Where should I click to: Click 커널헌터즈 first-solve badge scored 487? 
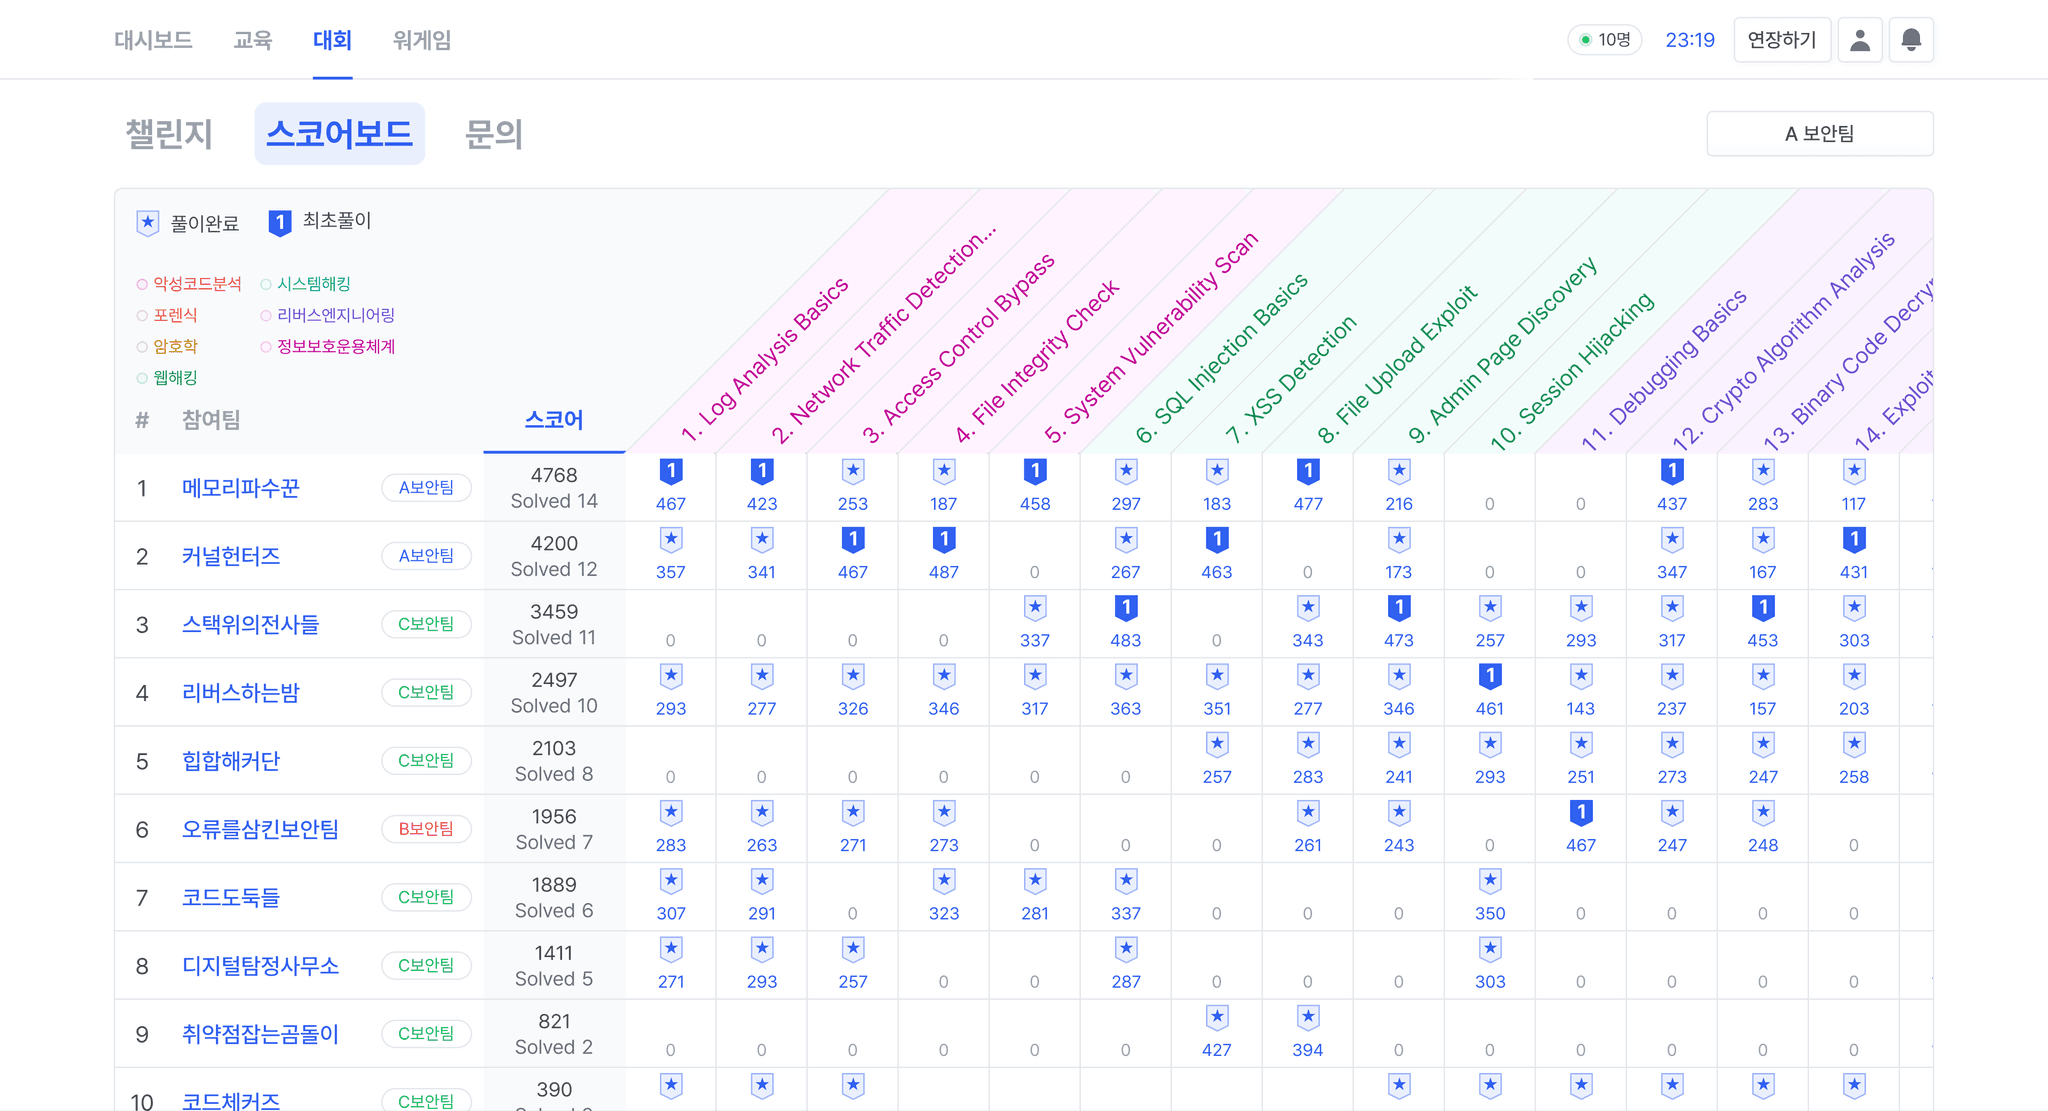(944, 540)
